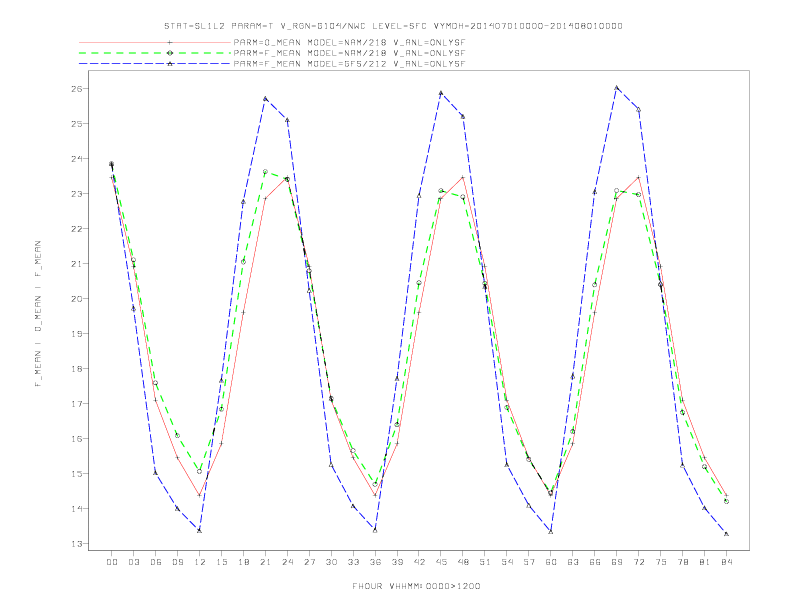This screenshot has height=612, width=792.
Task: Click the x-axis forecast hour label 30
Action: tap(331, 562)
